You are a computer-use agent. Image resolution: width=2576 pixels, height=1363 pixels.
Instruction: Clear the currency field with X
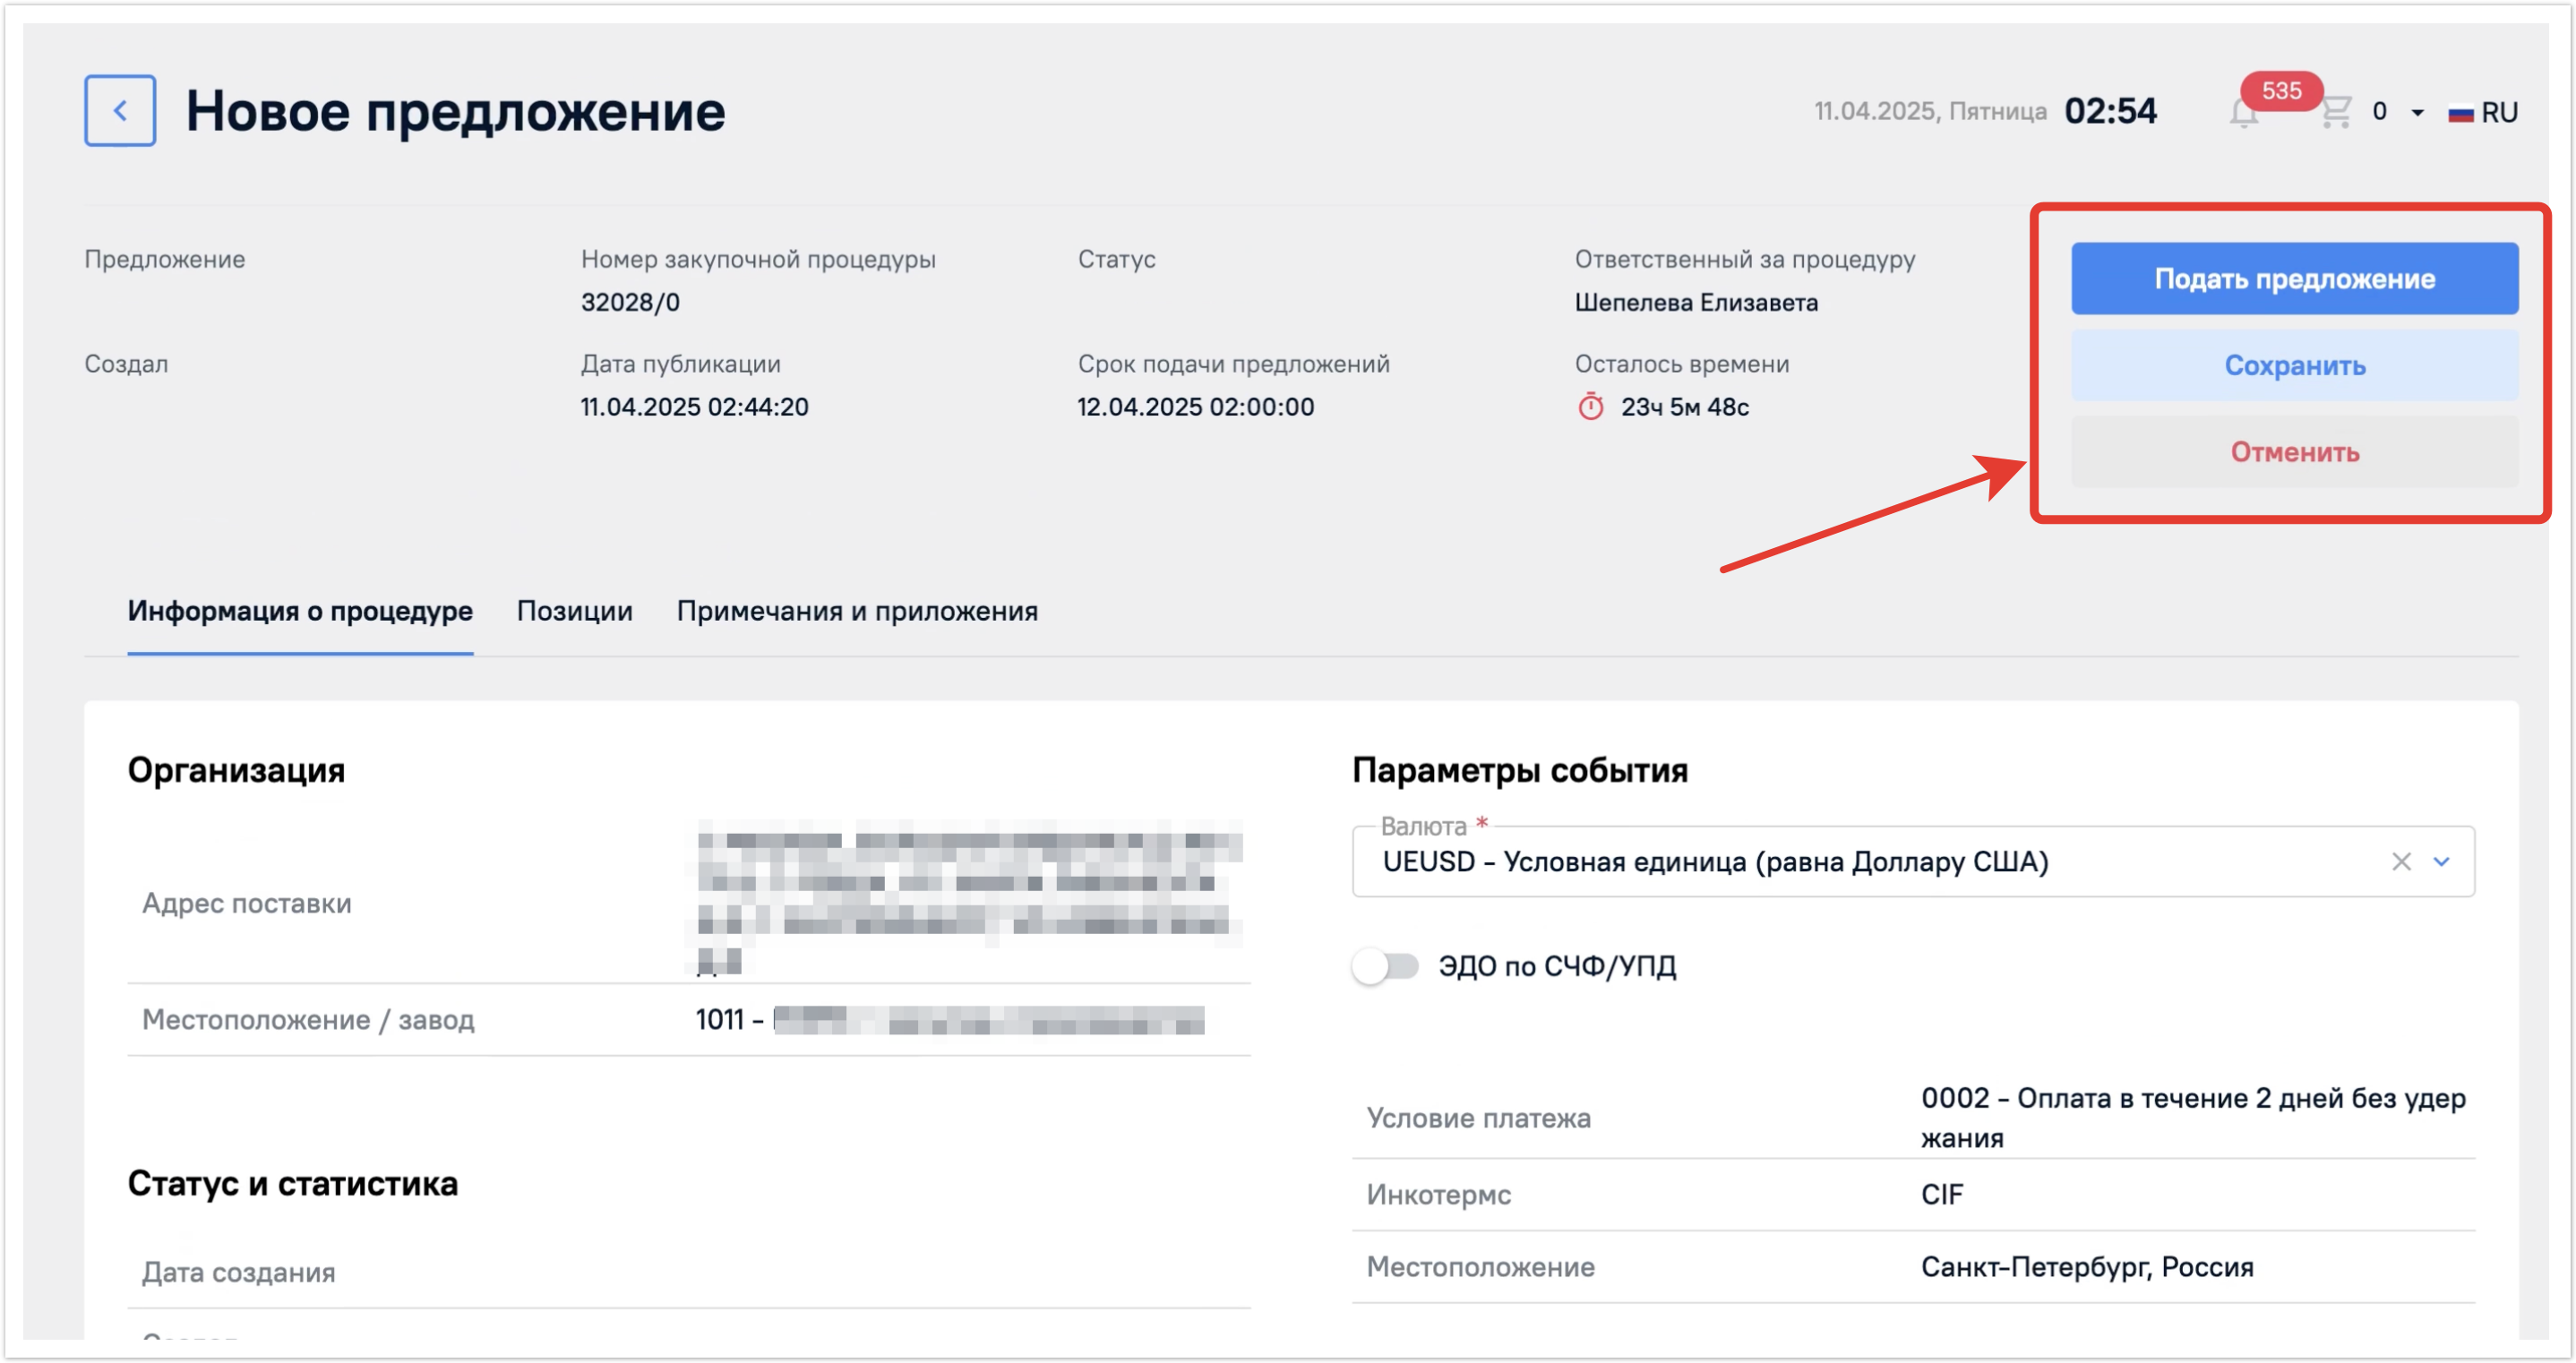pos(2401,861)
